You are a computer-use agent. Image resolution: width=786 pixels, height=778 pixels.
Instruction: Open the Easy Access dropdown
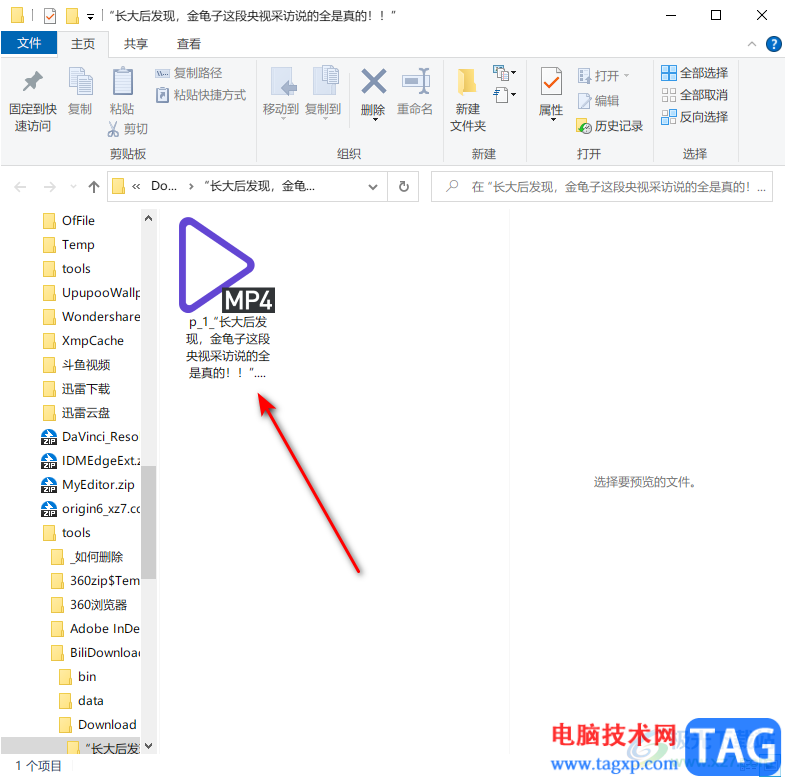click(504, 94)
